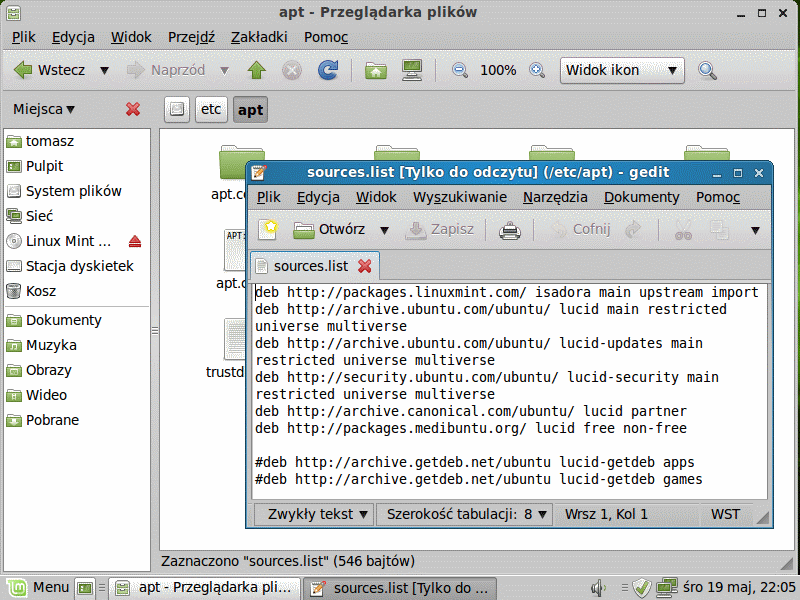Open the Szerokość tabulacji dropdown
Viewport: 800px width, 600px height.
pyautogui.click(x=464, y=514)
